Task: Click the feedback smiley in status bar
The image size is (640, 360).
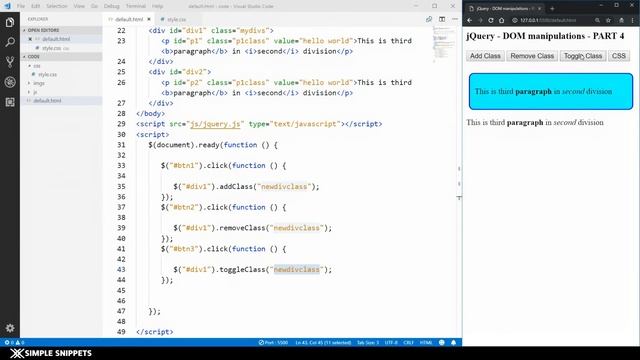Action: click(x=442, y=342)
